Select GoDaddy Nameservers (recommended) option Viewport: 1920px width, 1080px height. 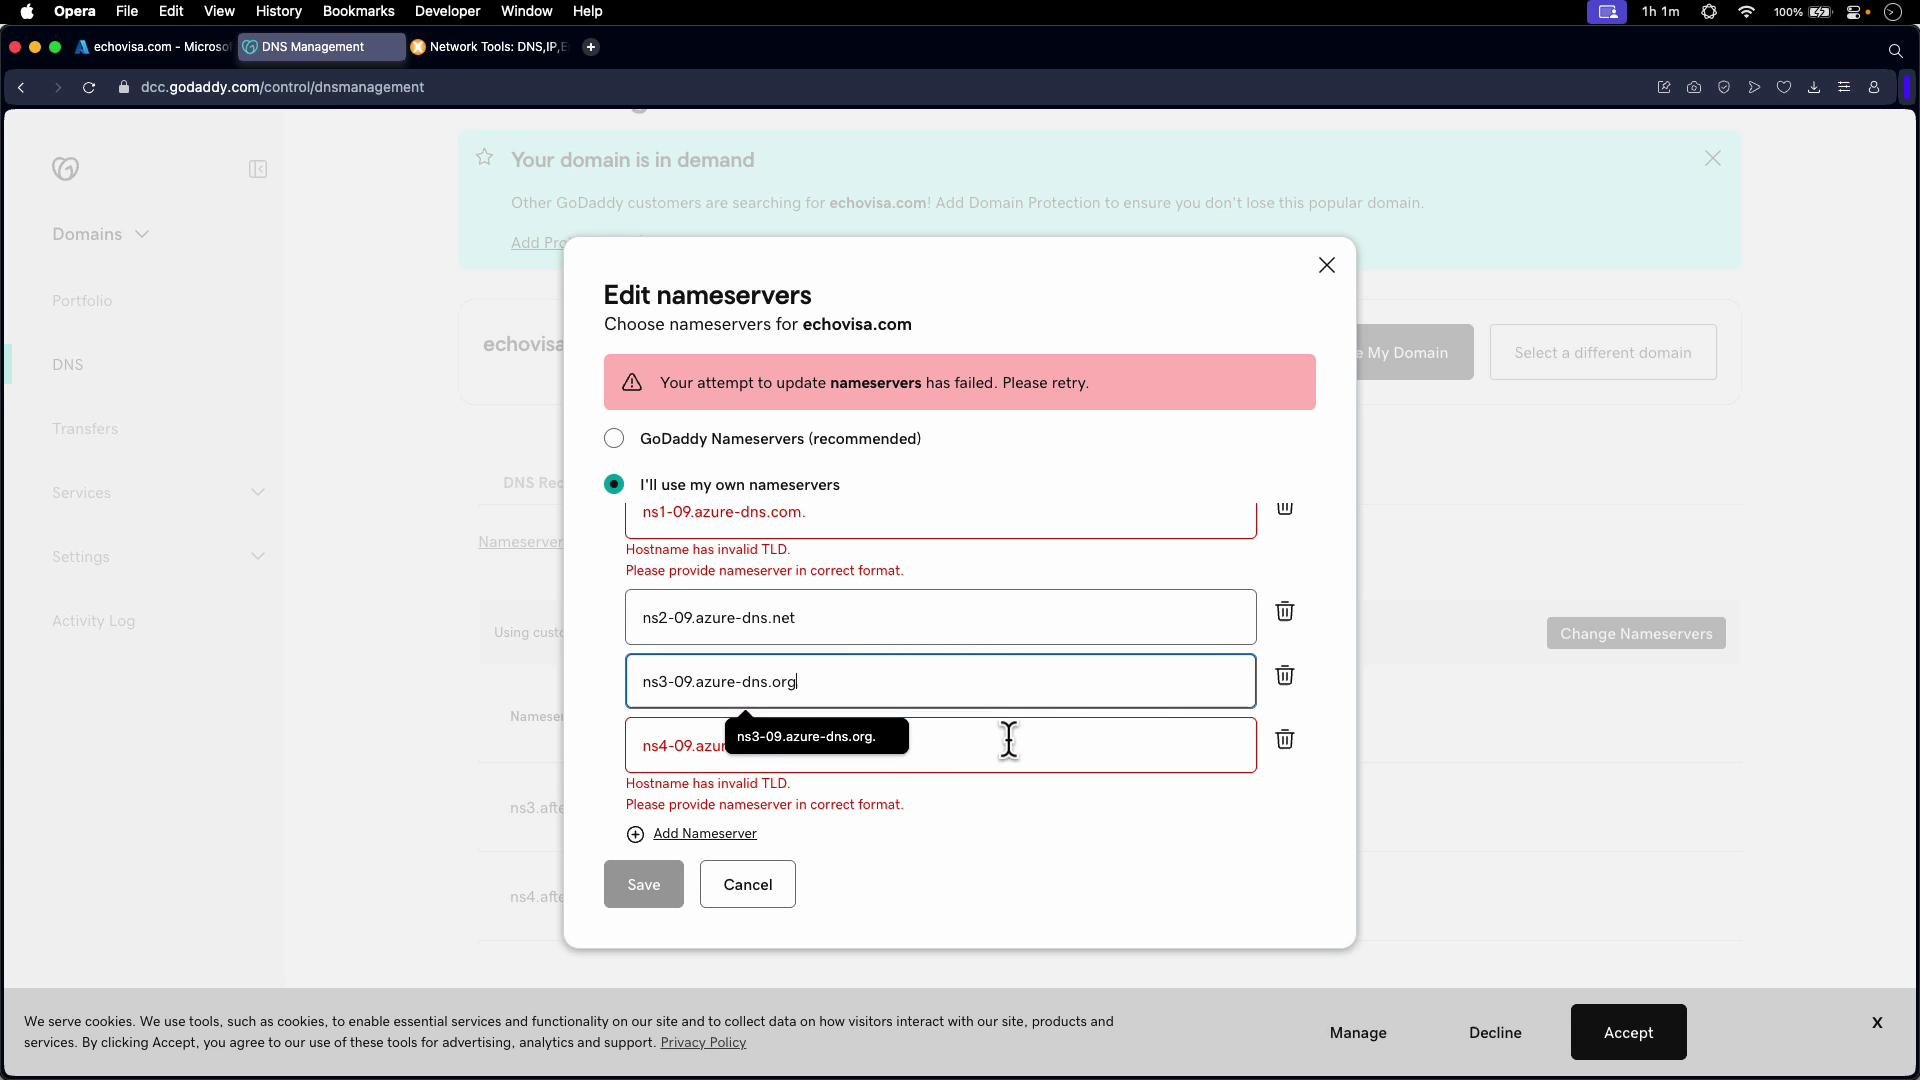click(614, 438)
